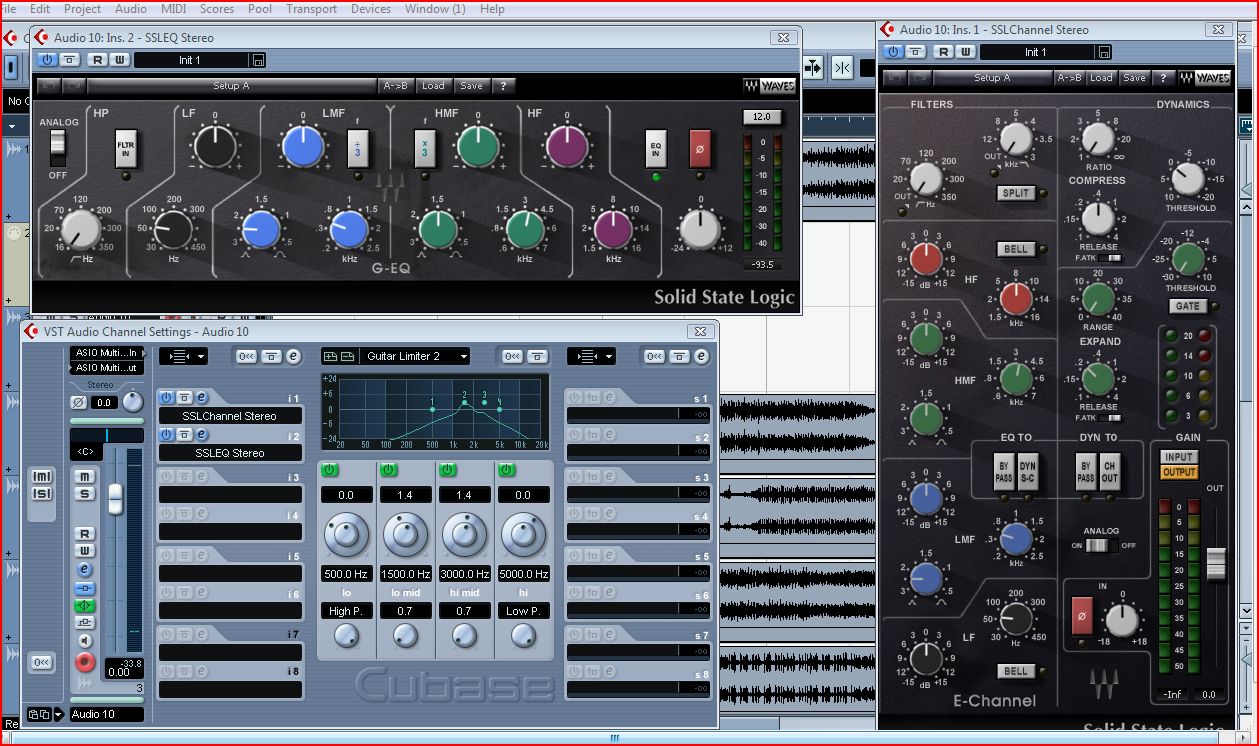1259x746 pixels.
Task: Click the lo band 500.0 Hz frequency field
Action: (346, 574)
